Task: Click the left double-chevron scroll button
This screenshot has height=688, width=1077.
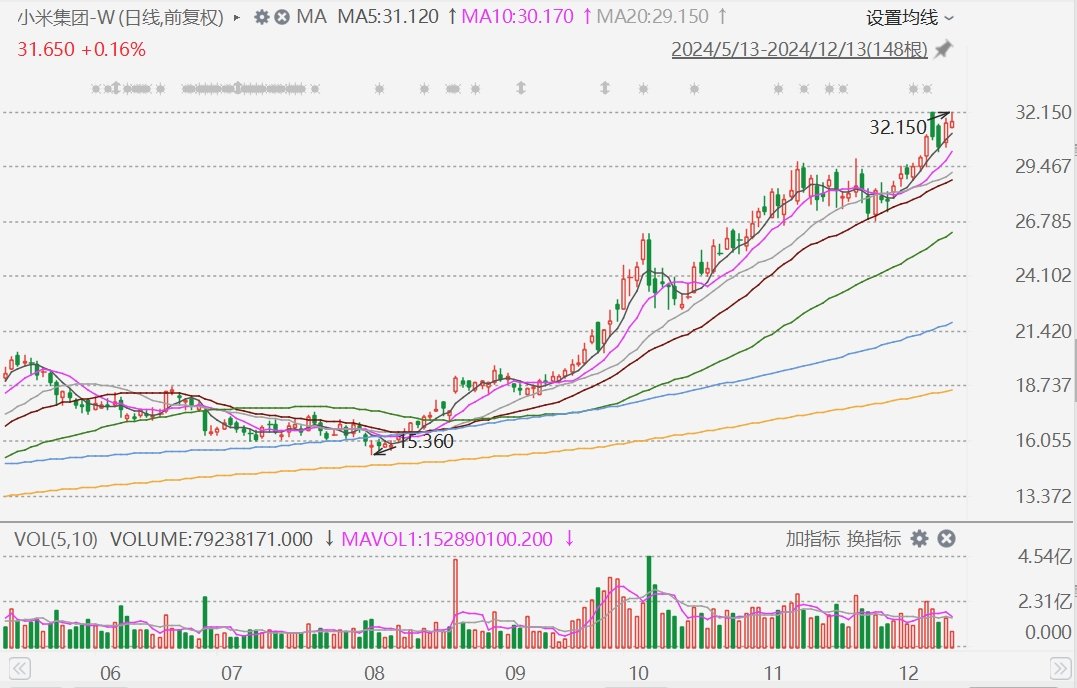Action: click(19, 668)
